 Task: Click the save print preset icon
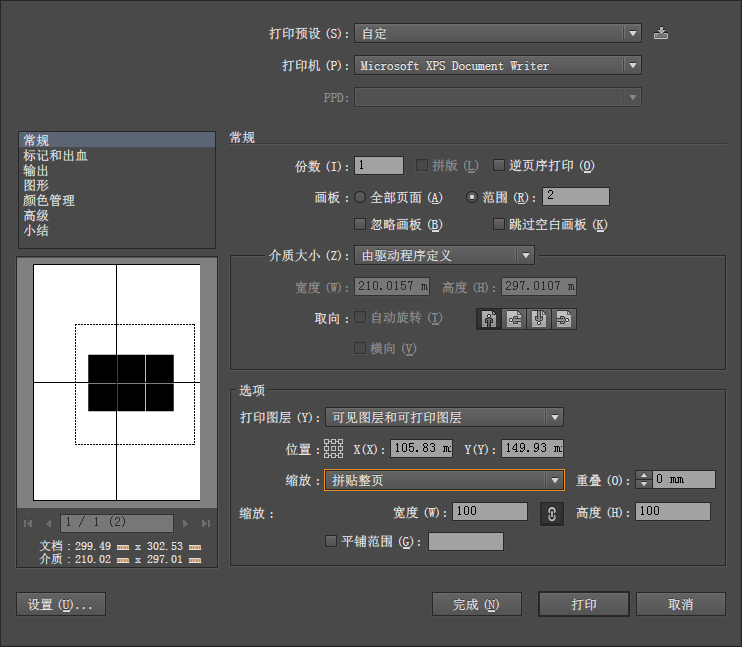660,33
